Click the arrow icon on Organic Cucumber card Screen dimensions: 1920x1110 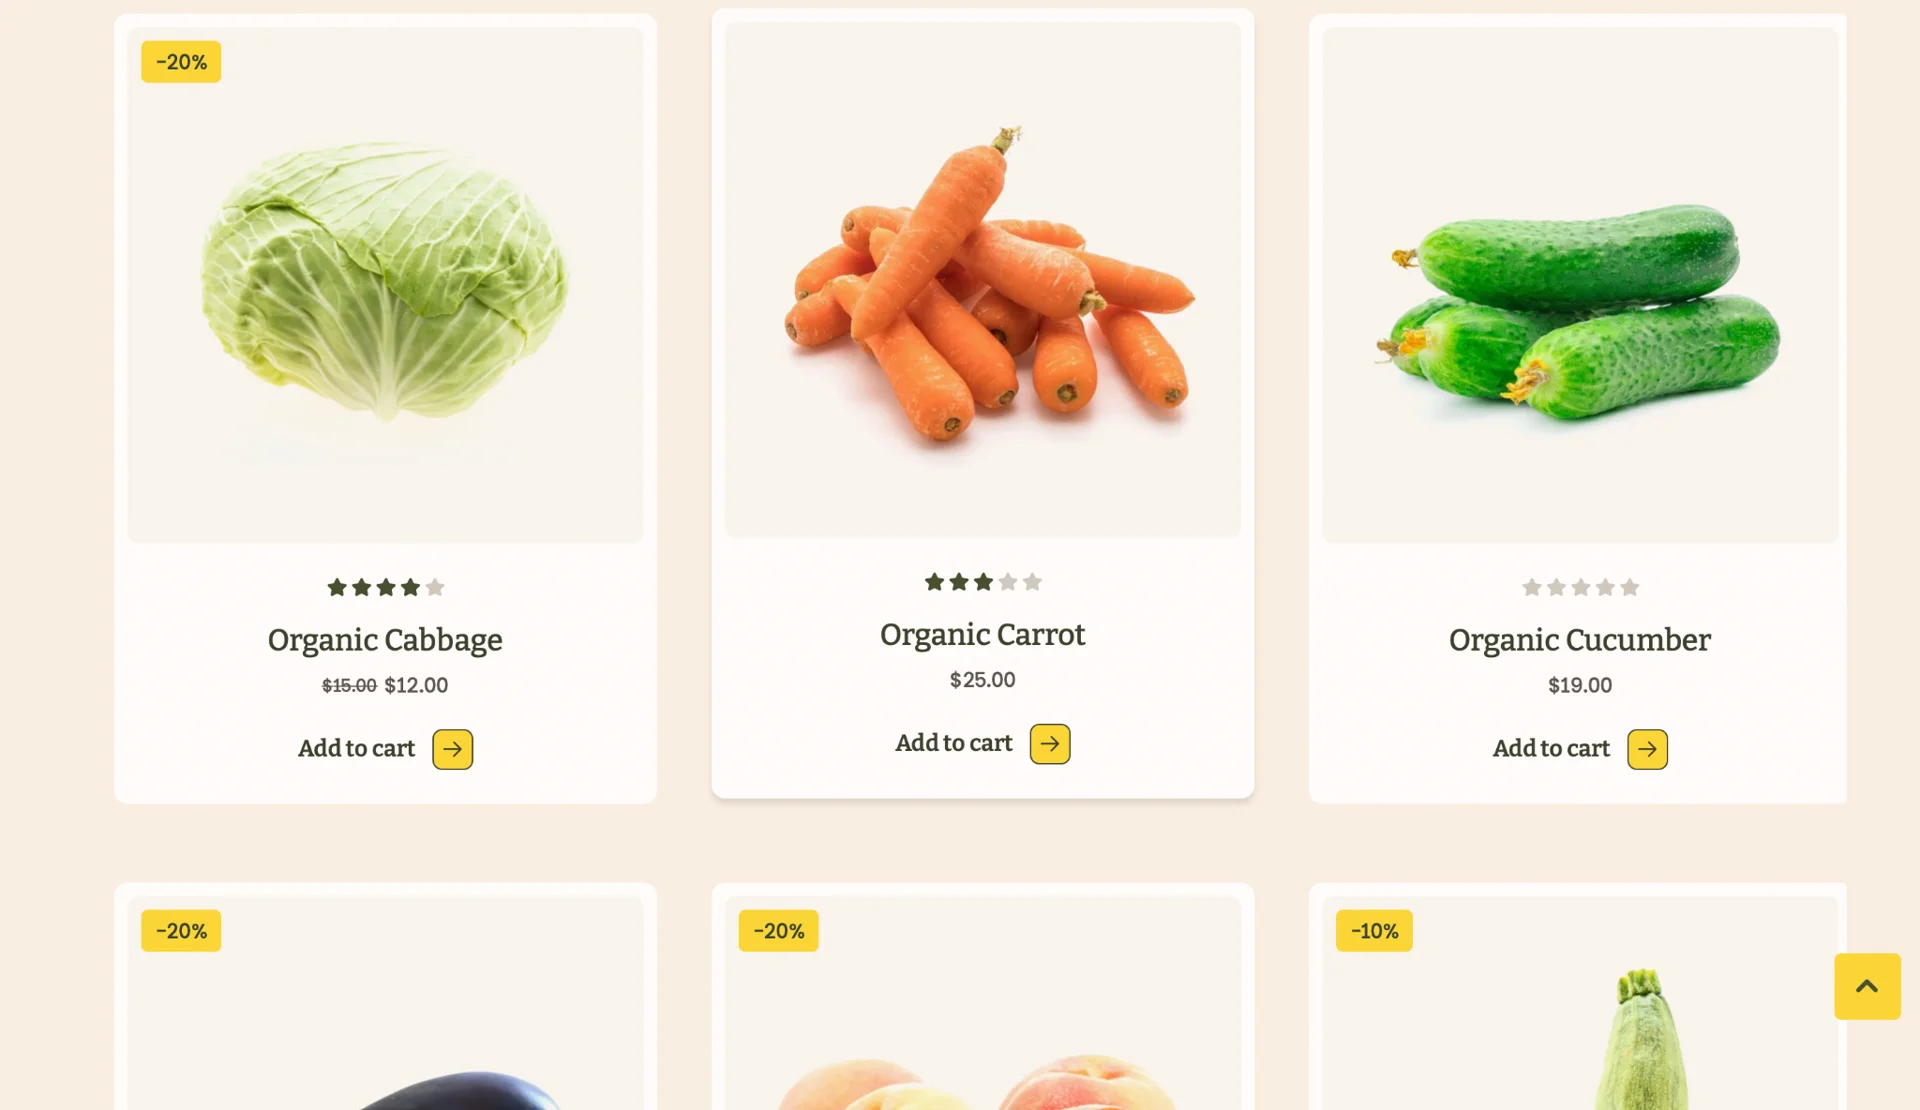click(x=1647, y=749)
